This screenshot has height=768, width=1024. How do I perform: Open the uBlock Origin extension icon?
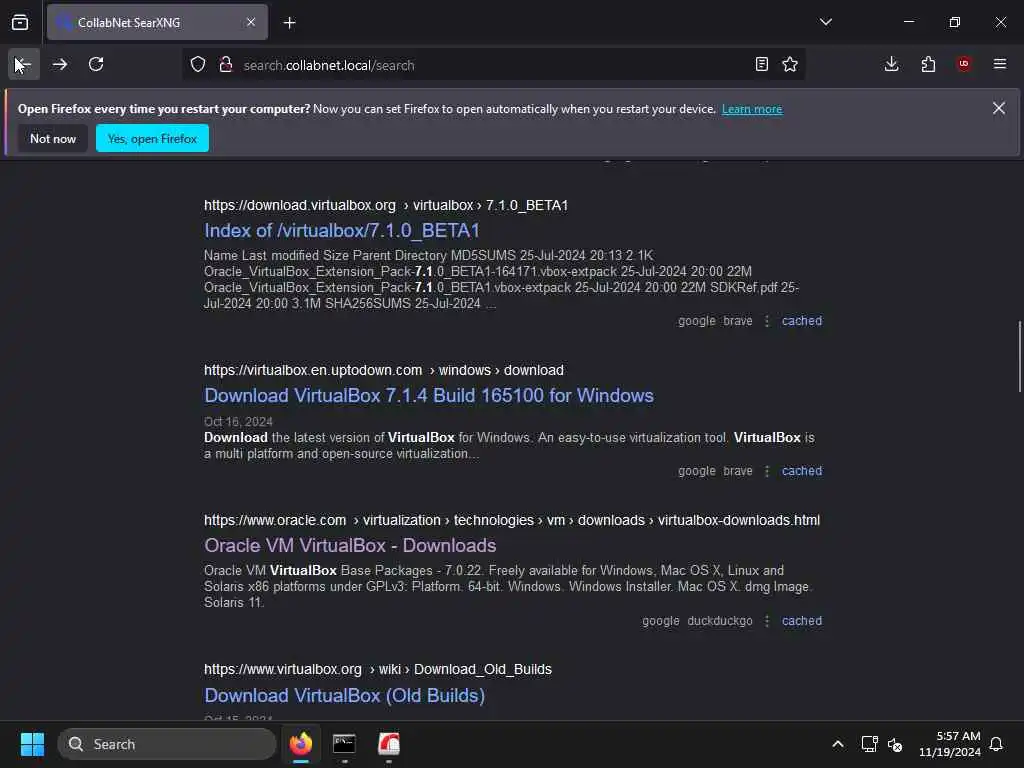pos(964,64)
